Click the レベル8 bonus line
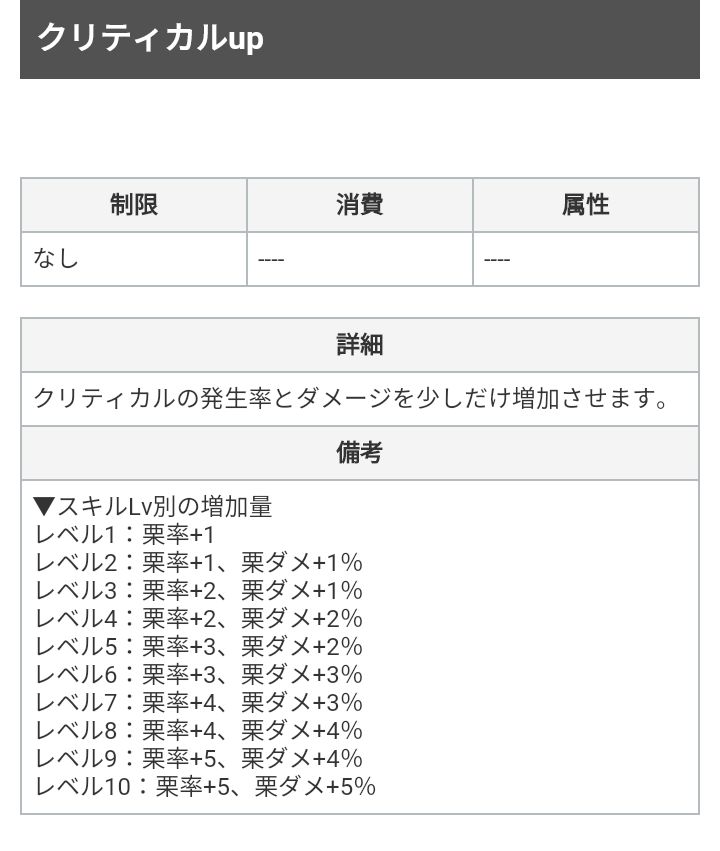This screenshot has height=851, width=720. (x=198, y=730)
